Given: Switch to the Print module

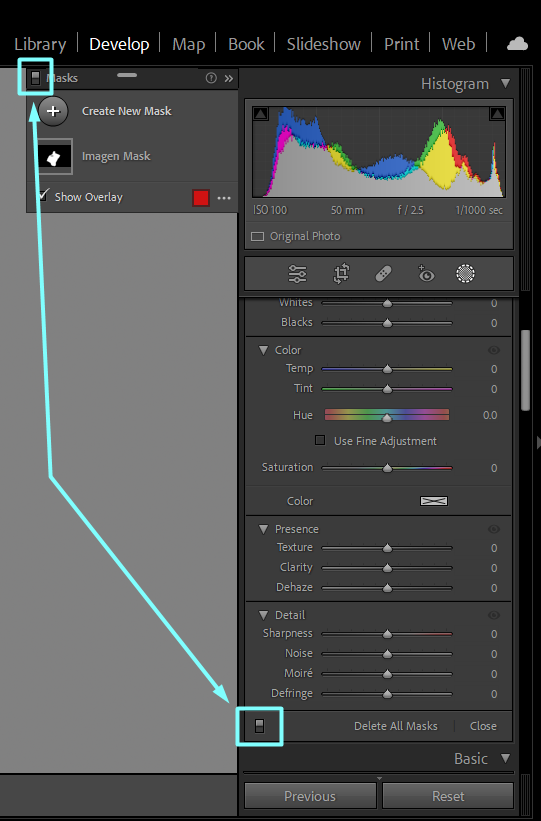Looking at the screenshot, I should (402, 44).
